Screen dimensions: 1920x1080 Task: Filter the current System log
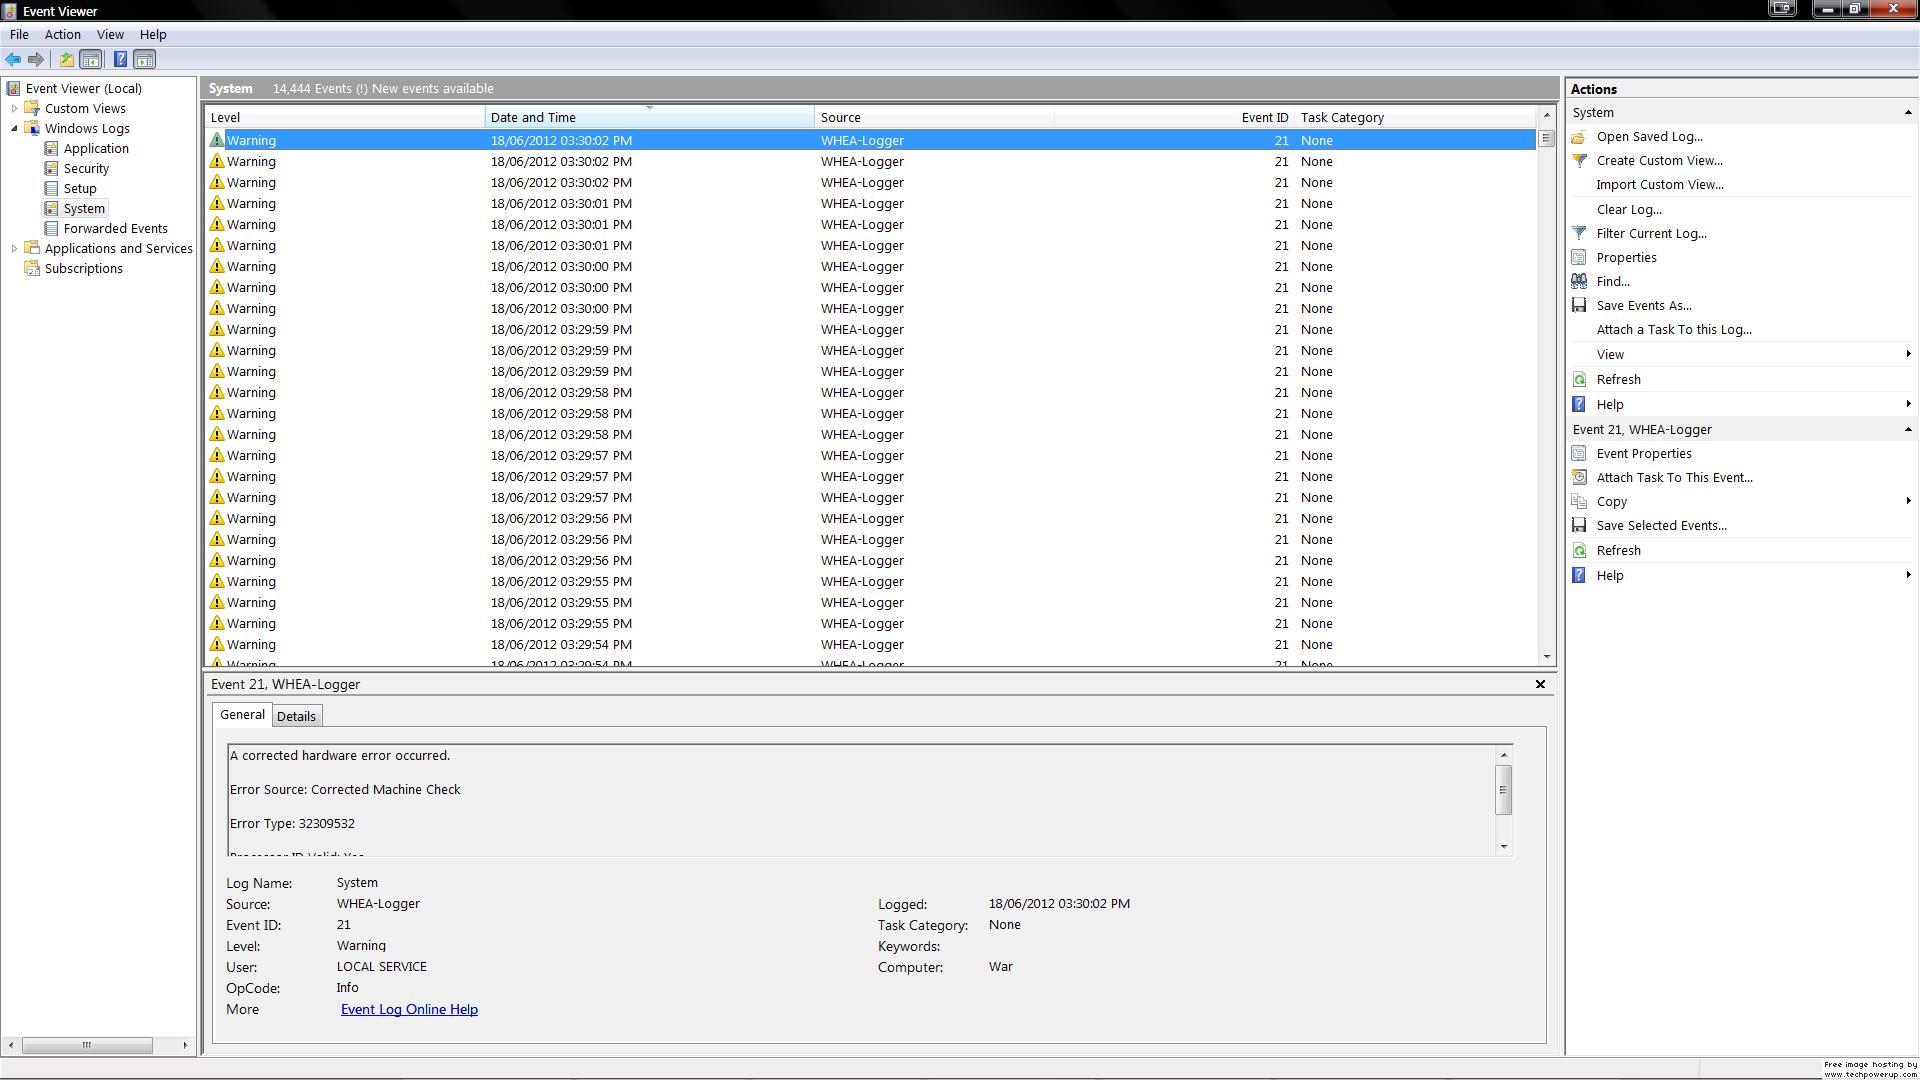[1650, 233]
